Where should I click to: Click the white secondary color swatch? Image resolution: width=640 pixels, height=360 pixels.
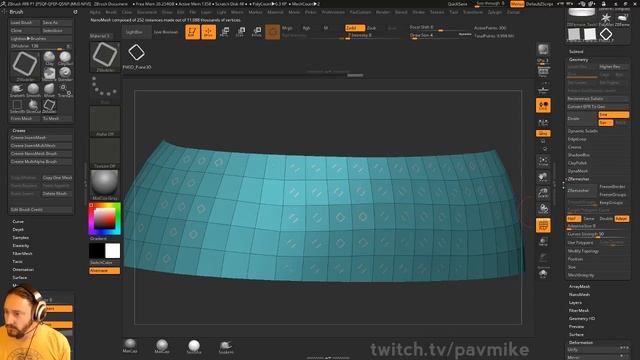click(x=113, y=251)
